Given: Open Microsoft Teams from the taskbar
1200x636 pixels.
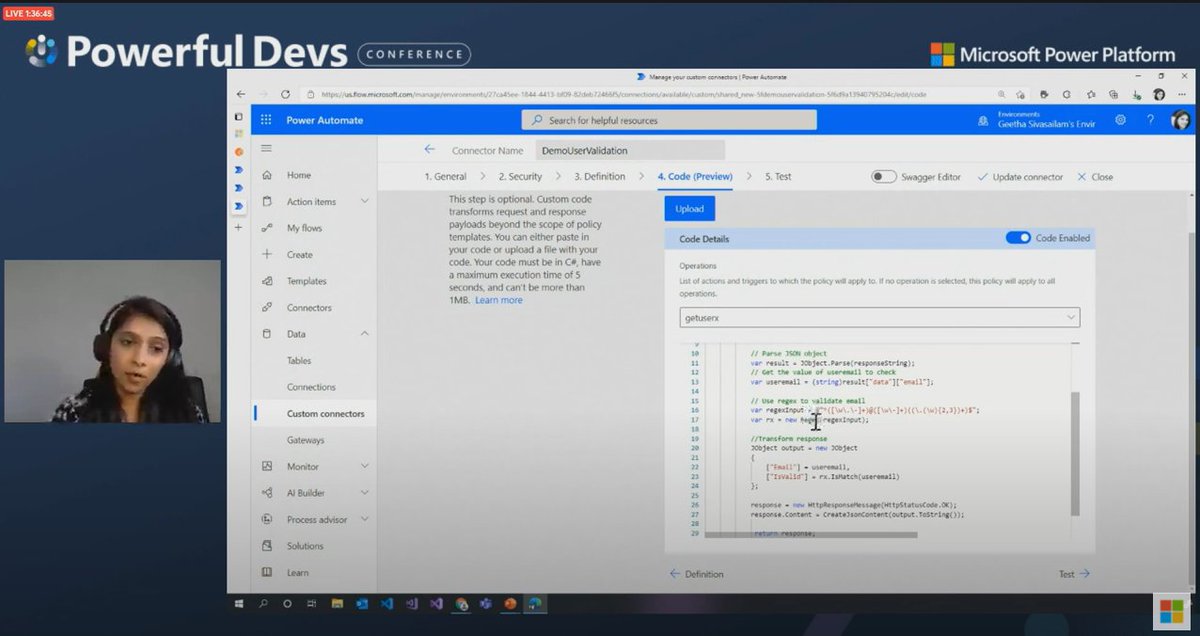Looking at the screenshot, I should (x=485, y=604).
